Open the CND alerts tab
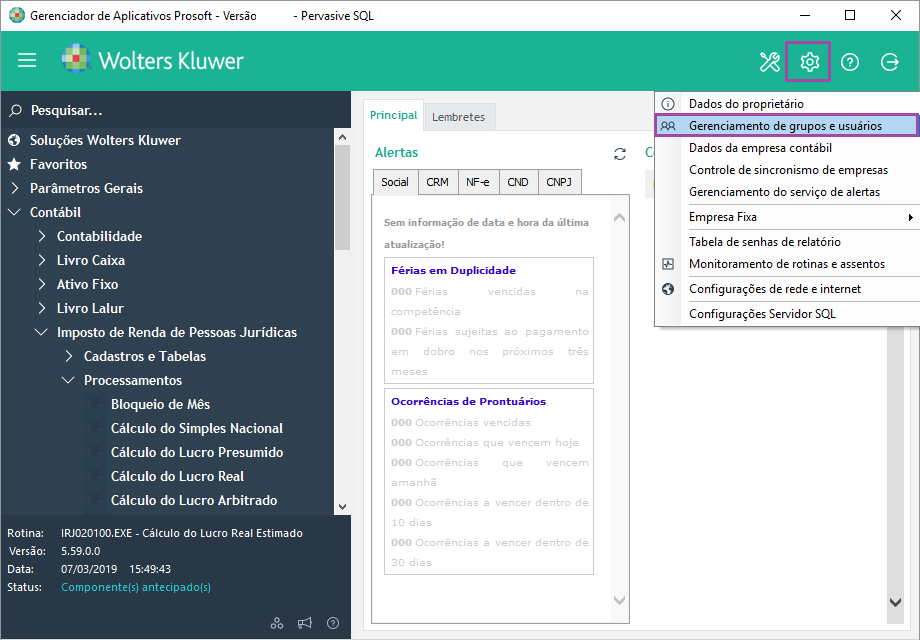This screenshot has height=640, width=920. [x=518, y=182]
